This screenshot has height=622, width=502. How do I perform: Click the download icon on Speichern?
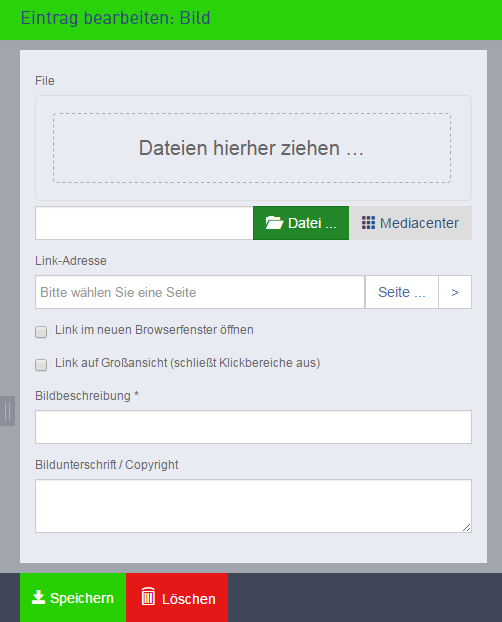pyautogui.click(x=38, y=597)
